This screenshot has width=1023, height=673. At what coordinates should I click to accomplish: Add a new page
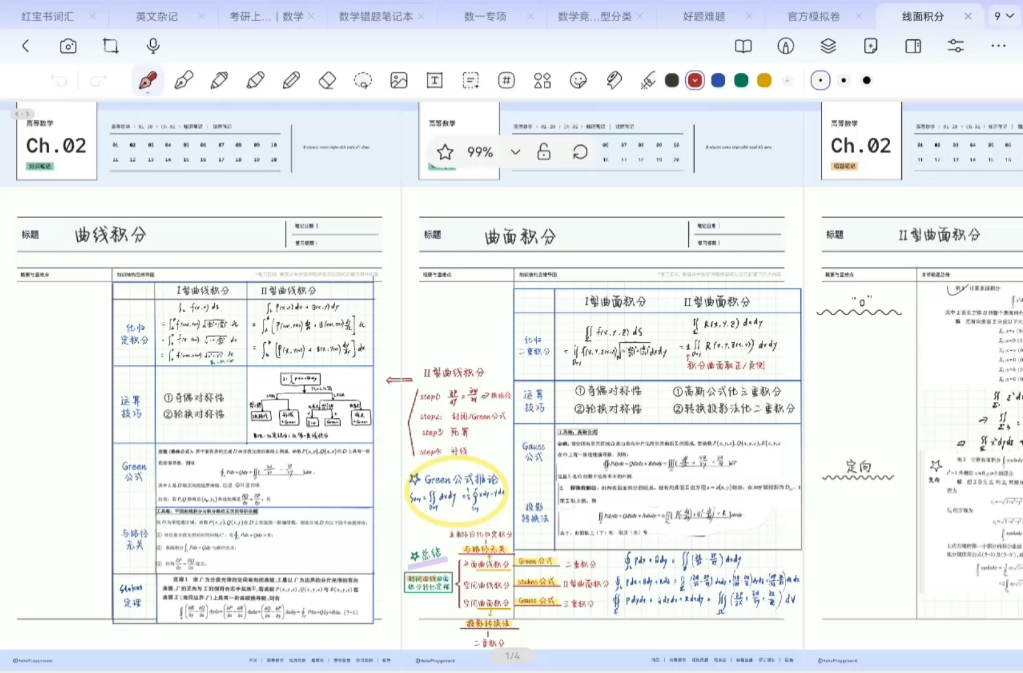coord(870,46)
